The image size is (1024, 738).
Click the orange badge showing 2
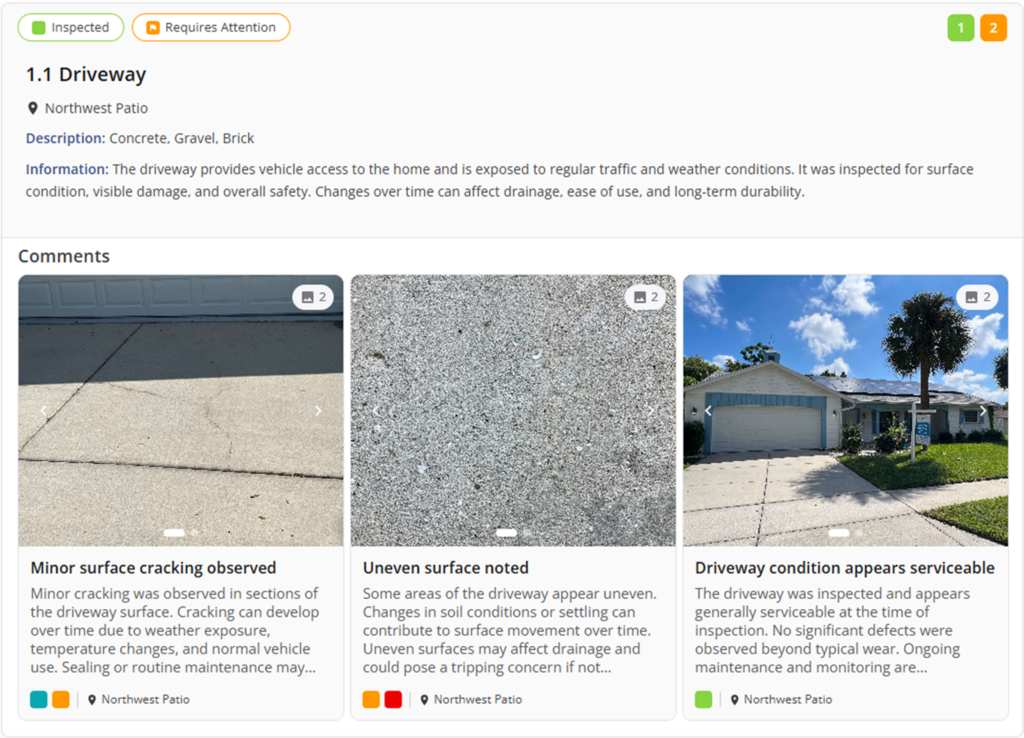click(x=992, y=27)
